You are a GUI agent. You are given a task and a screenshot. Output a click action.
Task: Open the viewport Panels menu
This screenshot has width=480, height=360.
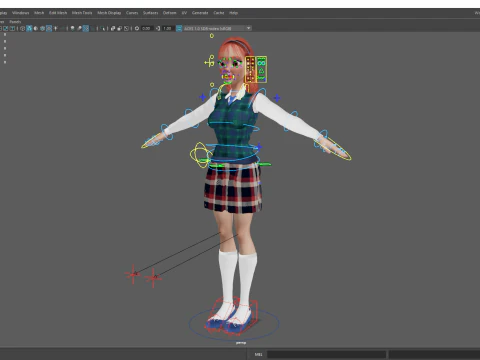[15, 22]
